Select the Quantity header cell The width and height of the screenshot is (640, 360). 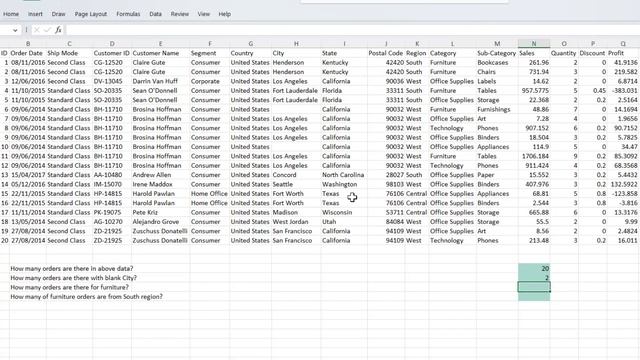564,53
